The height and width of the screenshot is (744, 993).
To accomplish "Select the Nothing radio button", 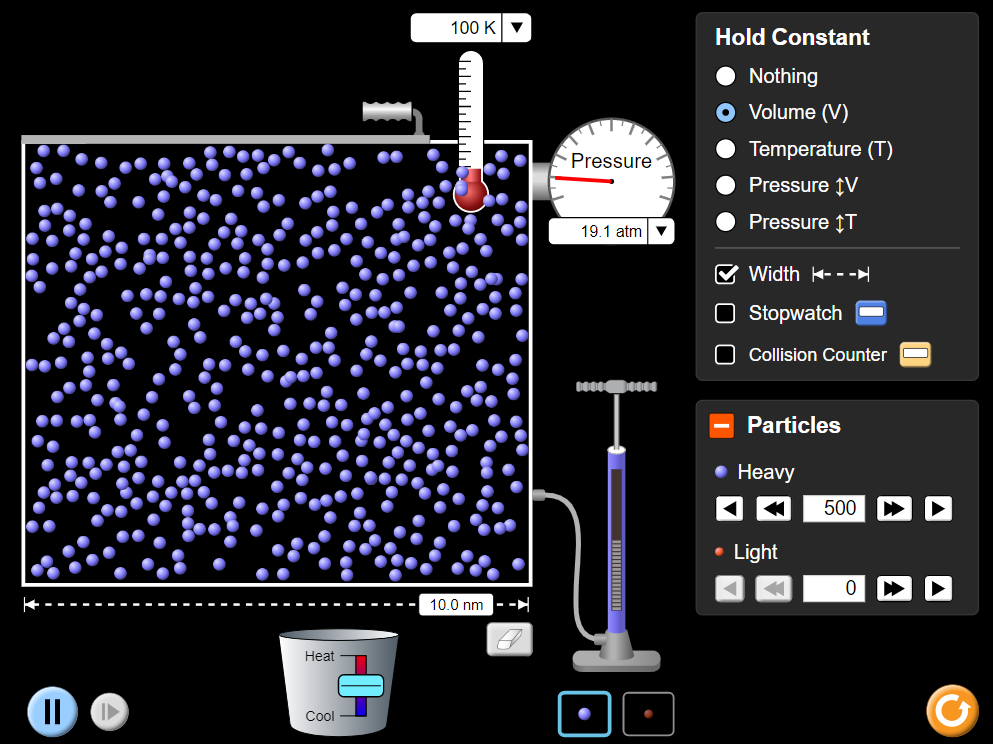I will pos(726,76).
